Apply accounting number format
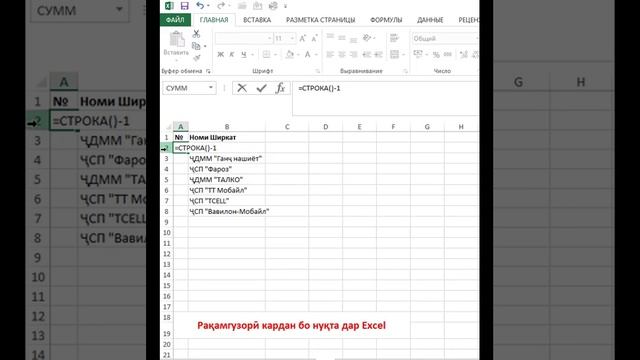The height and width of the screenshot is (360, 640). [x=418, y=54]
